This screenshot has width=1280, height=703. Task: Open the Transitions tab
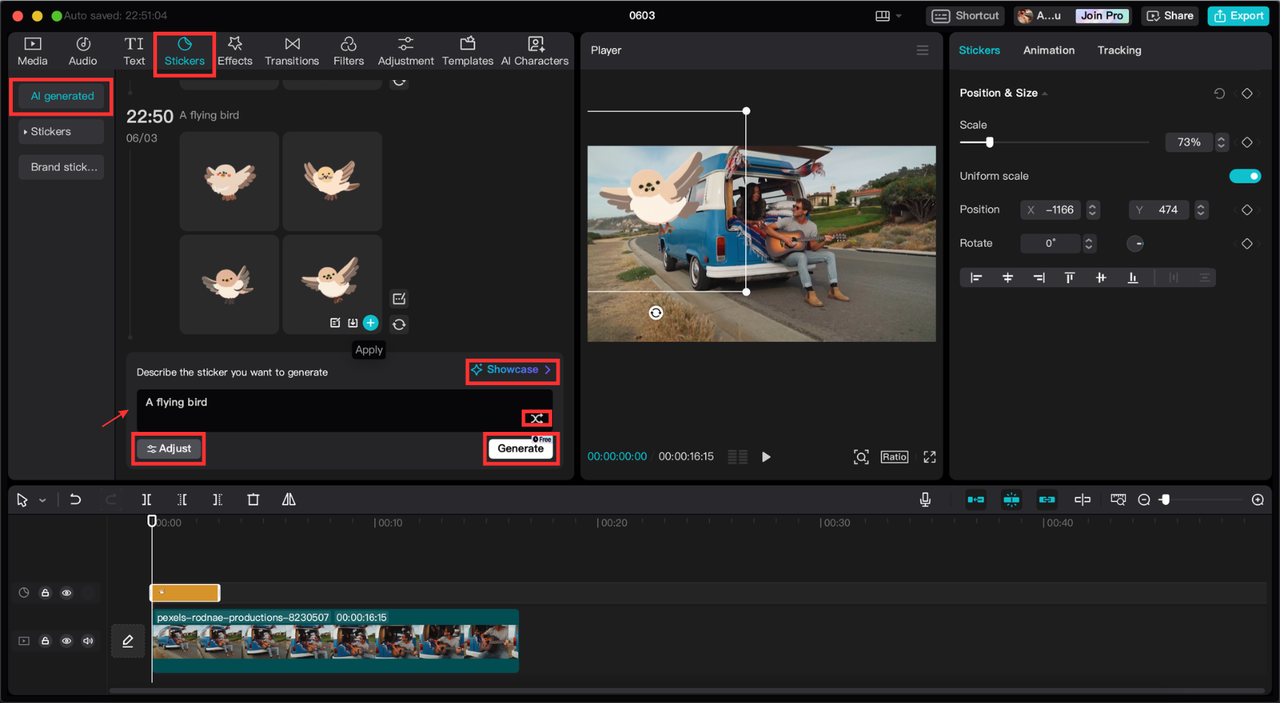coord(292,51)
